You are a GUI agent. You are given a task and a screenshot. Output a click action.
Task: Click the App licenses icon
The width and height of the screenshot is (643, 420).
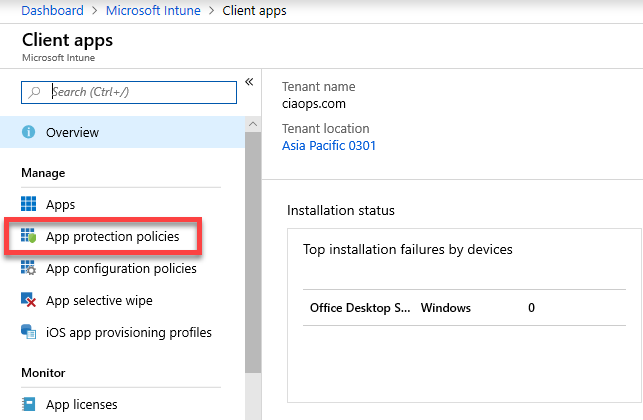29,405
